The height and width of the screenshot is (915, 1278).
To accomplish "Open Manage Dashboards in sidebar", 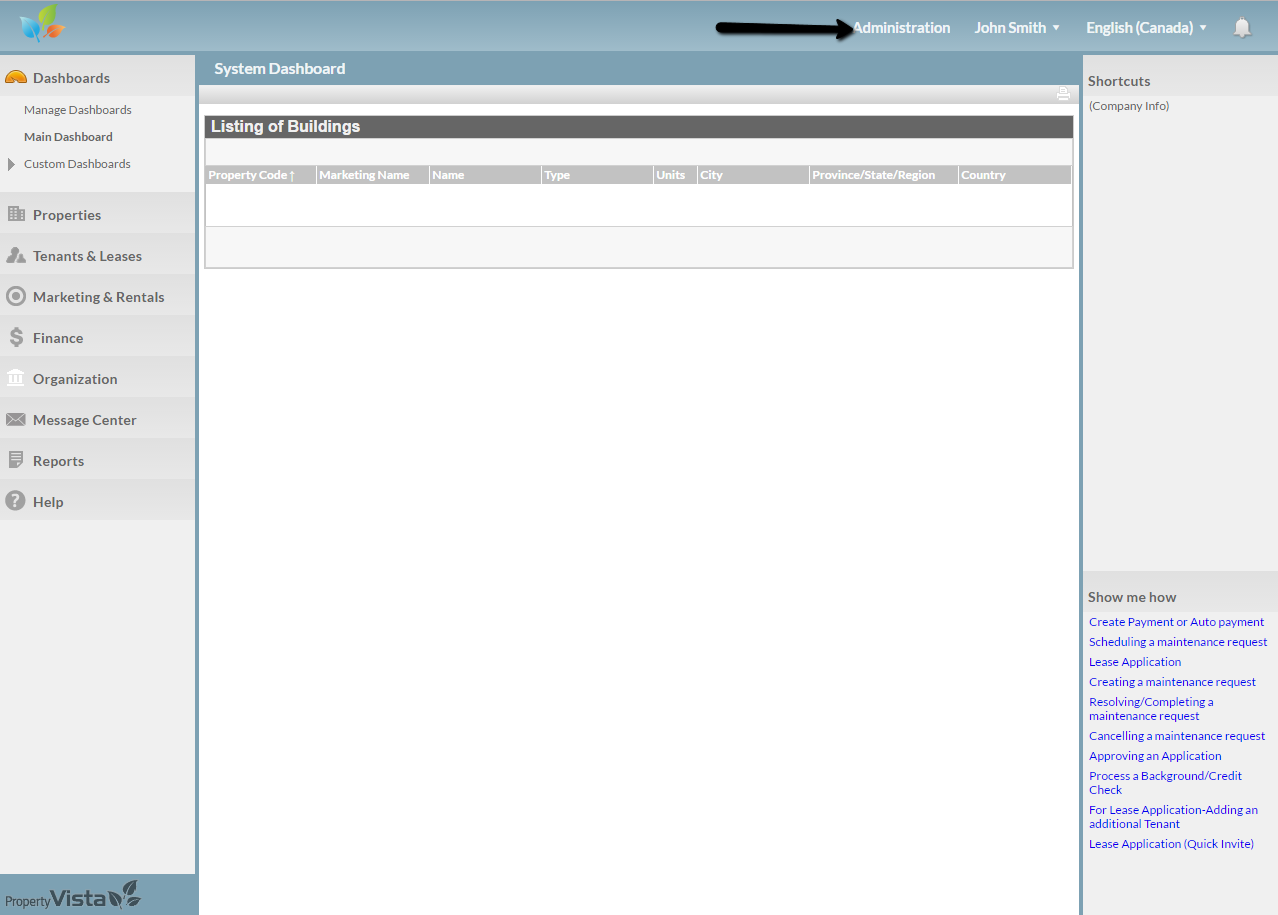I will pos(78,110).
